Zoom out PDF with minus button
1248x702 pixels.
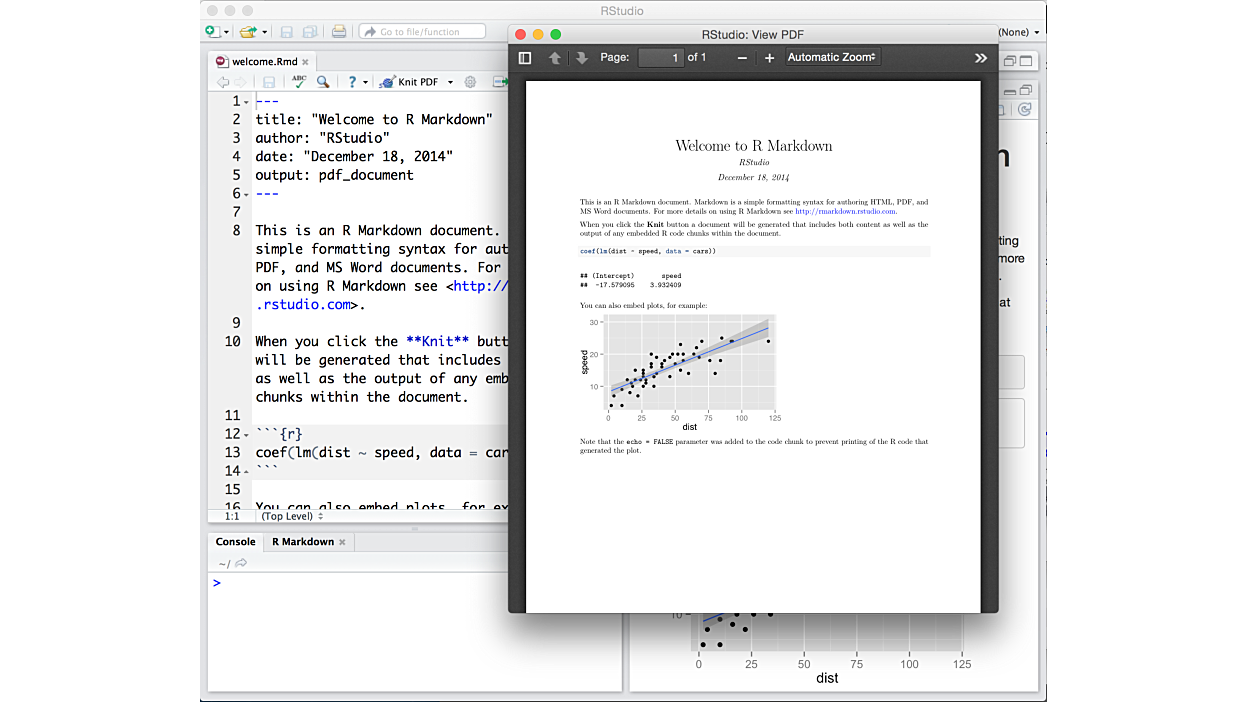[x=742, y=58]
